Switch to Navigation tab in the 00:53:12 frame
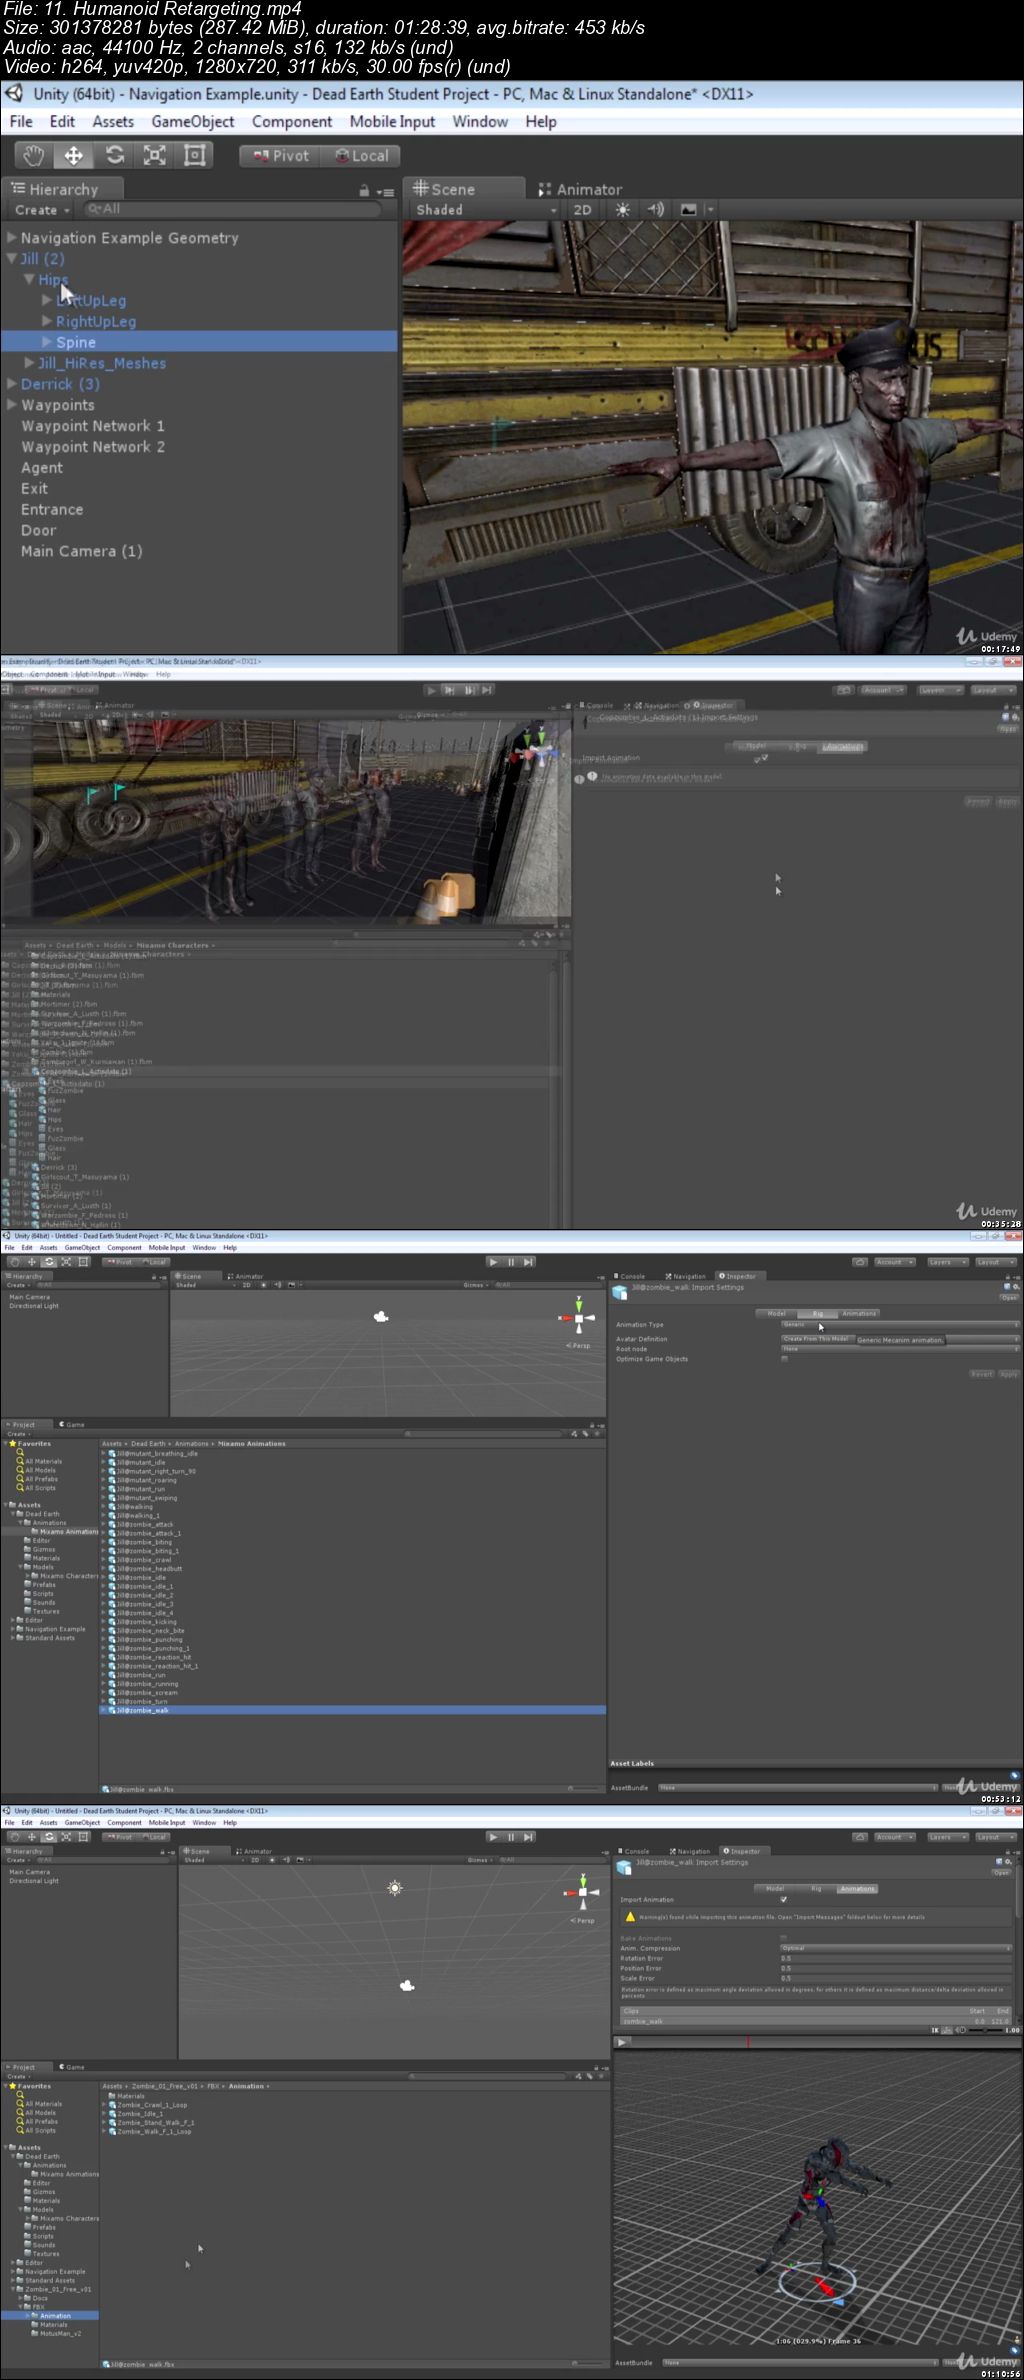 686,1277
